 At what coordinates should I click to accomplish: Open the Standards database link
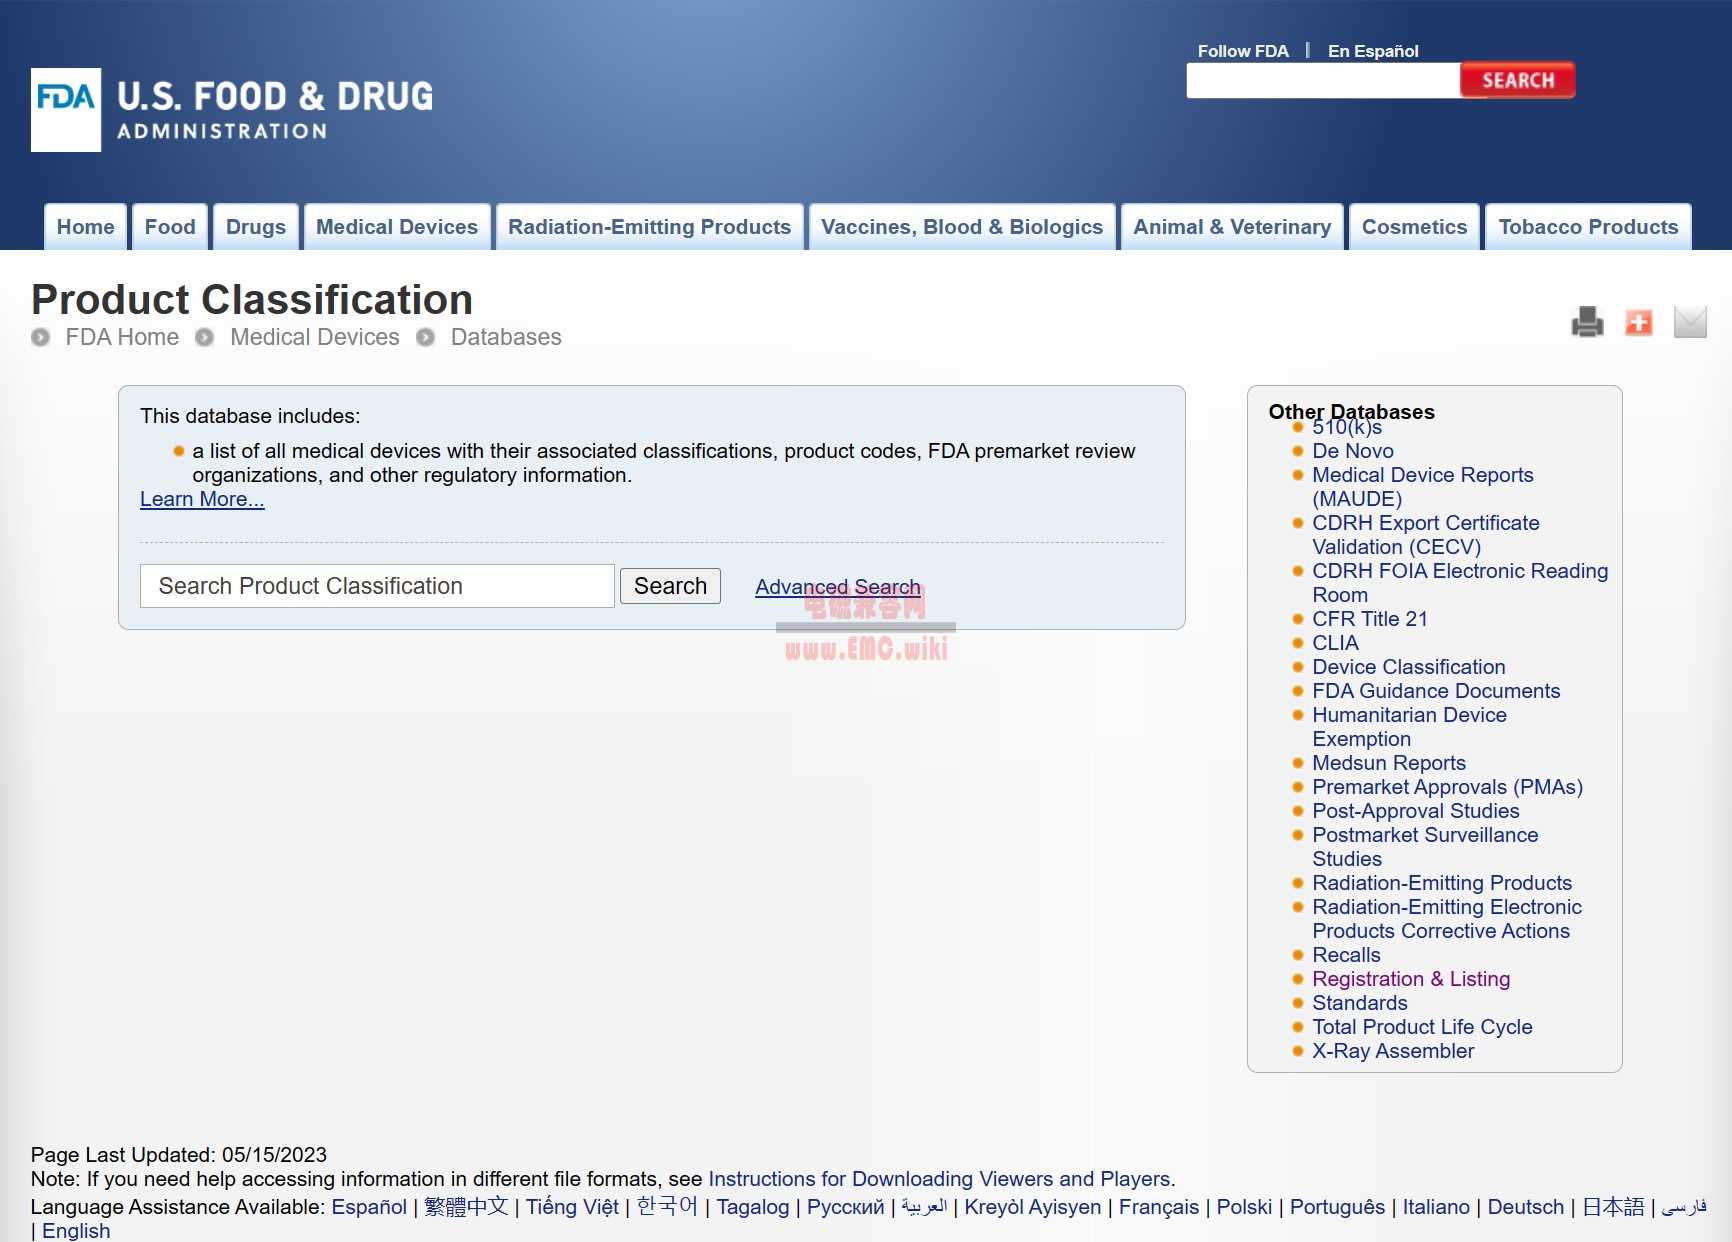pyautogui.click(x=1359, y=1003)
